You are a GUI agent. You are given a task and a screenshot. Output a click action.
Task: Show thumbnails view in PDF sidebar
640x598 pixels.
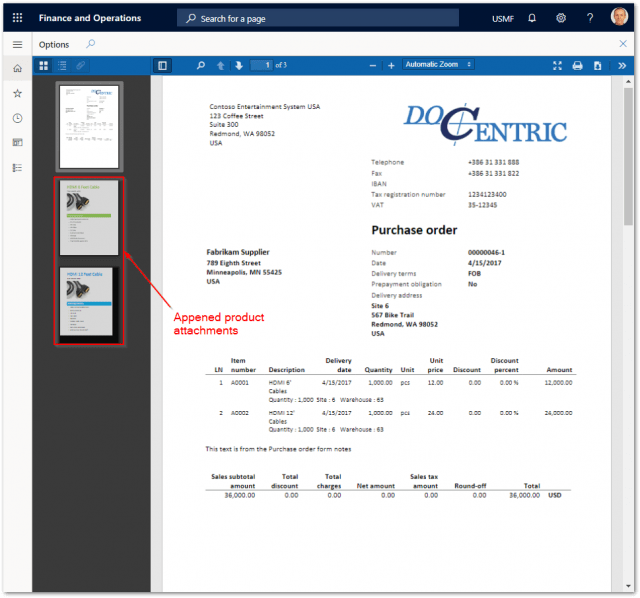pyautogui.click(x=44, y=65)
